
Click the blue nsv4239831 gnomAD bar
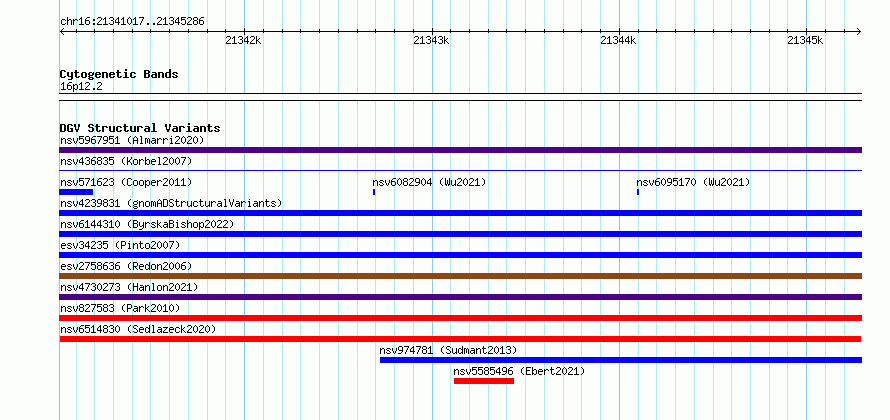coord(461,213)
